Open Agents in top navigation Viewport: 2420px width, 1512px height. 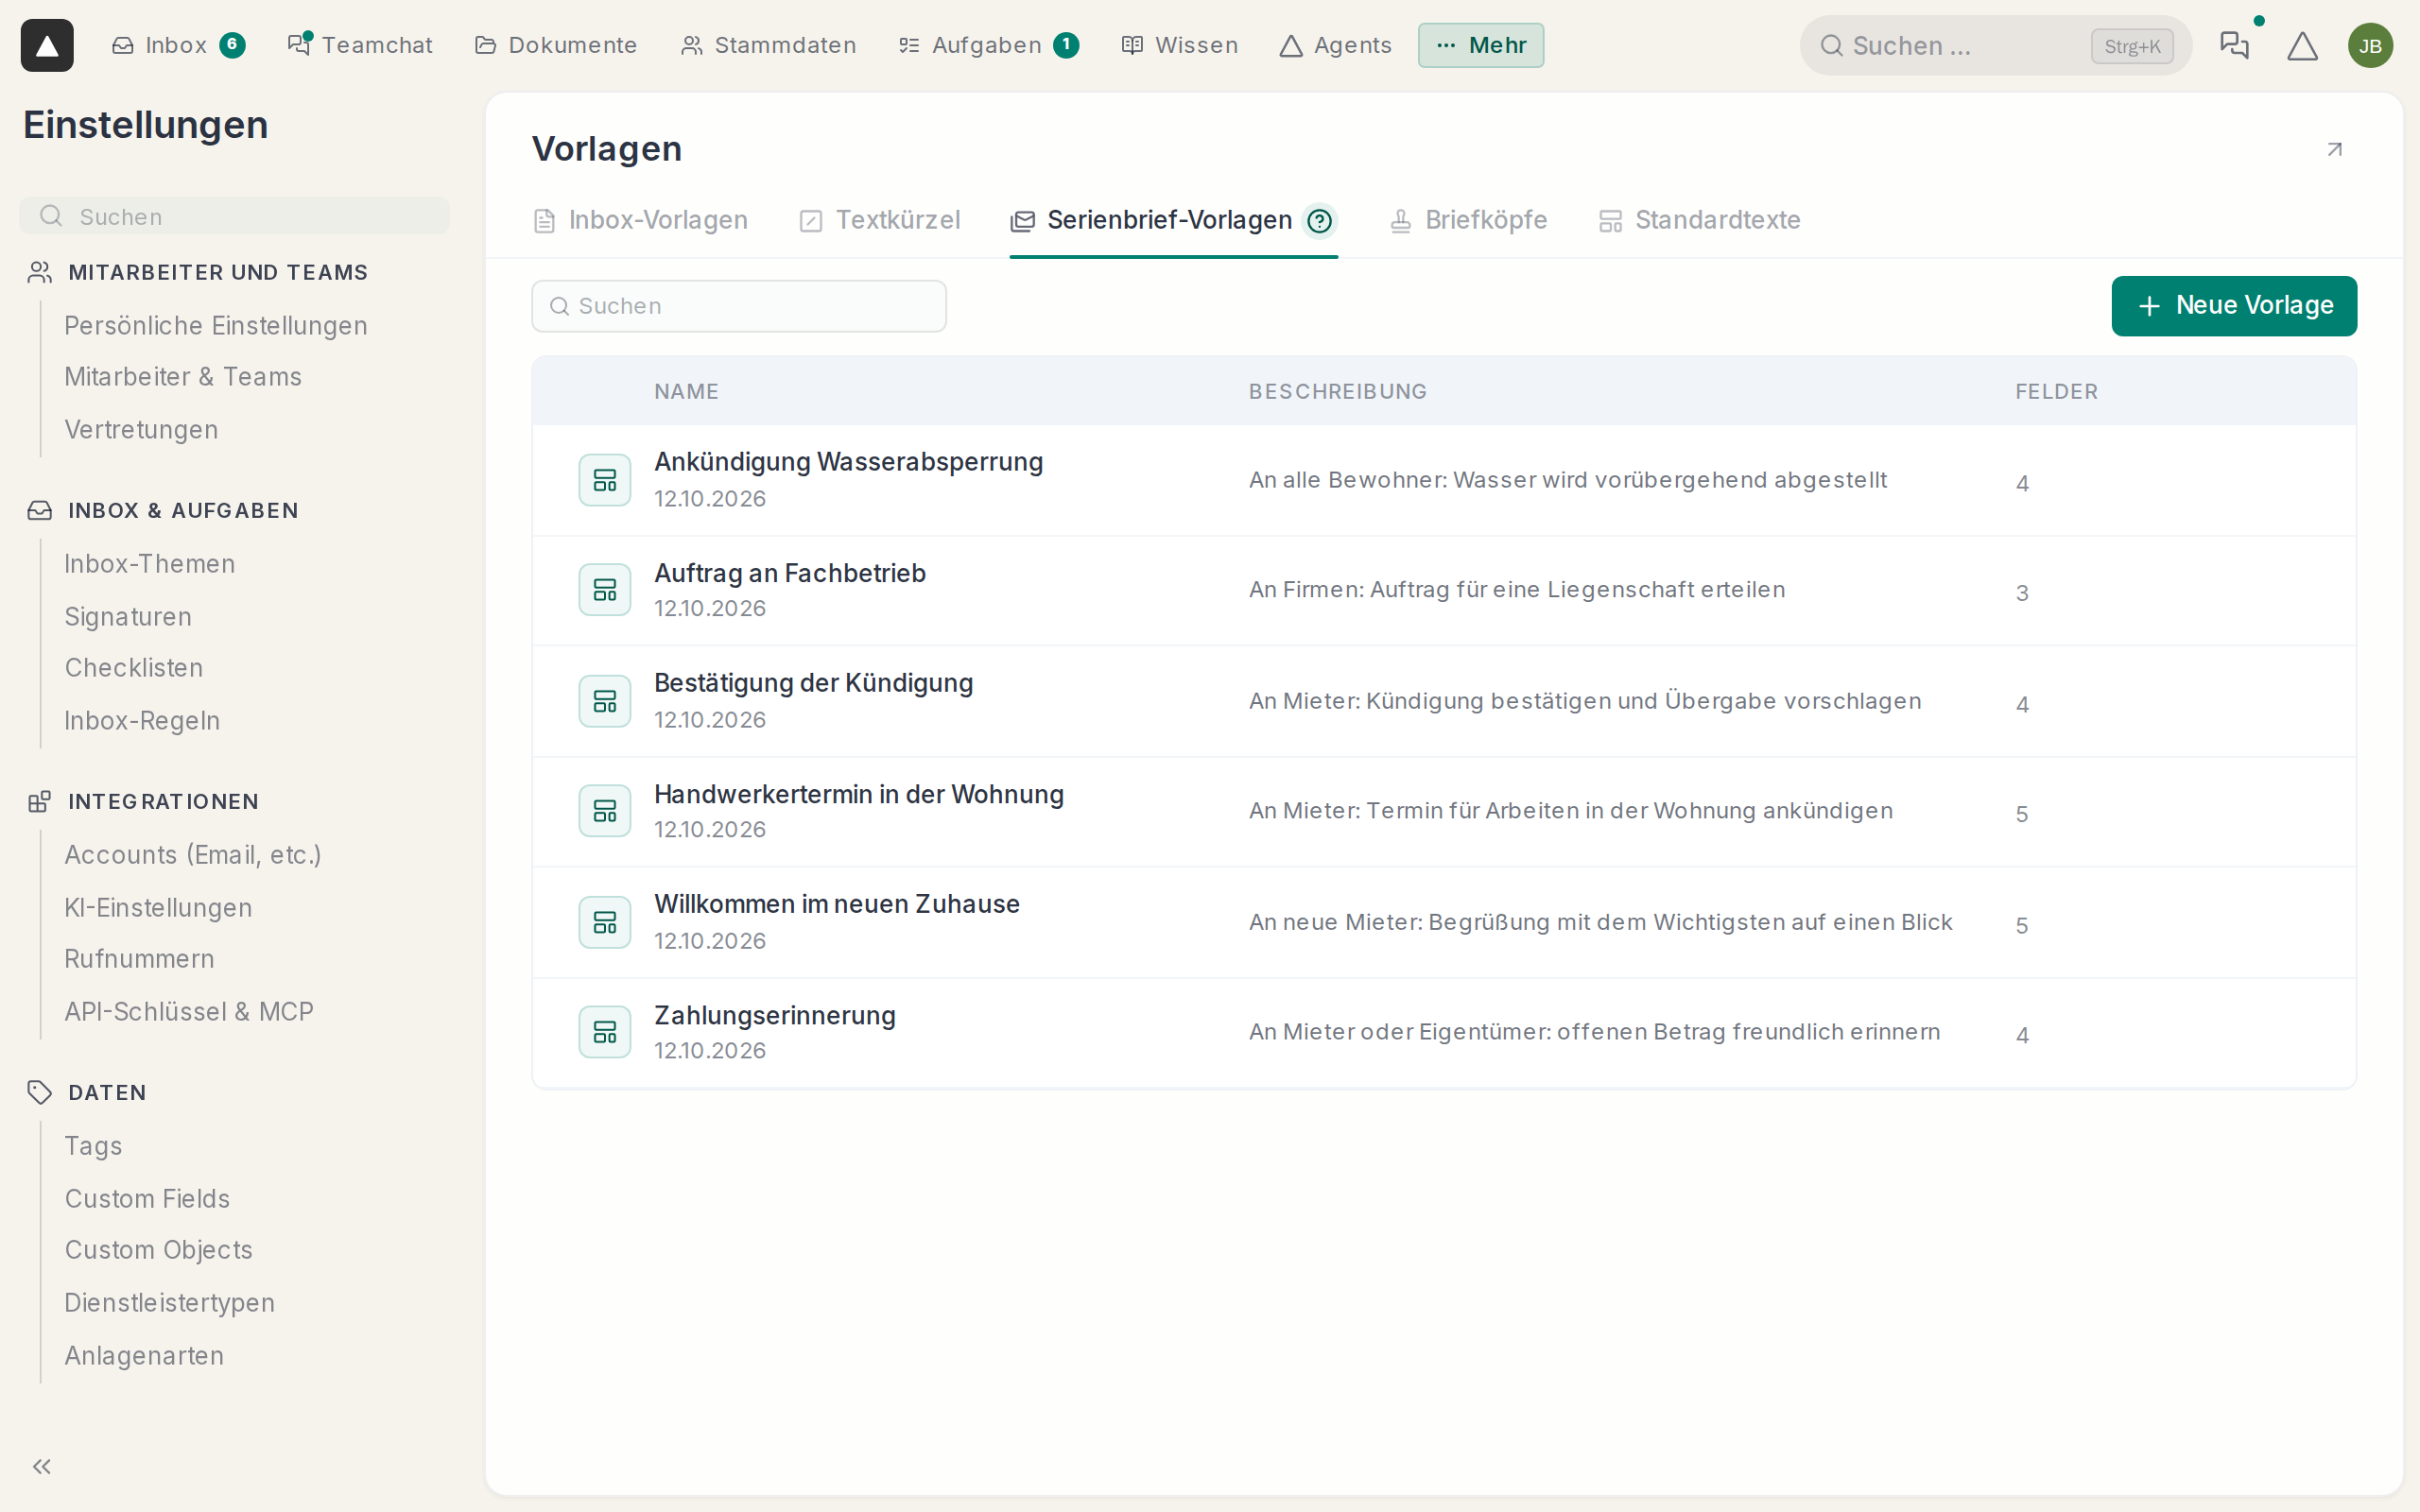pyautogui.click(x=1335, y=45)
